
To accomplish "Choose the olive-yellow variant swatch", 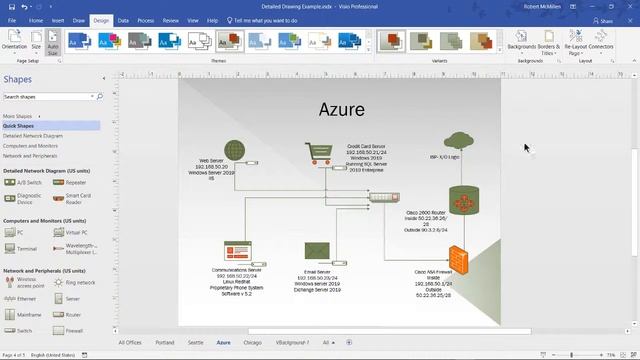I will (421, 41).
